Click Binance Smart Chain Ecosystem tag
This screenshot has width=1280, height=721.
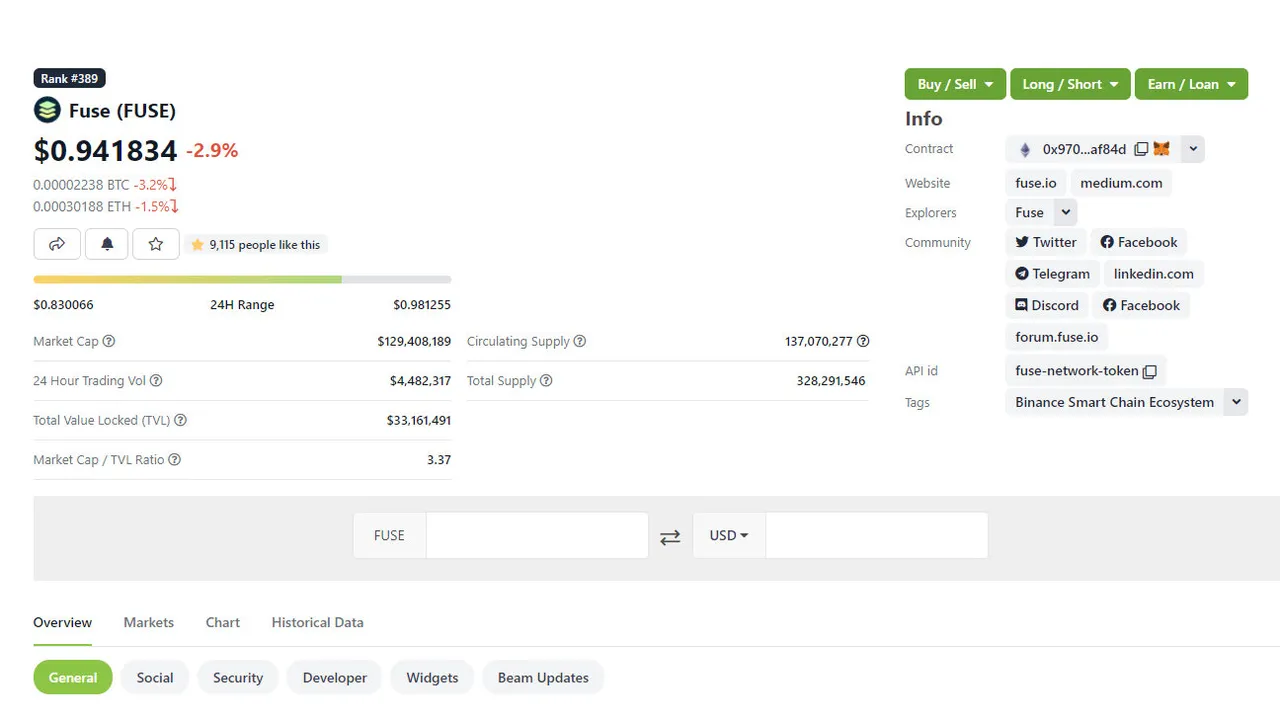[x=1115, y=402]
